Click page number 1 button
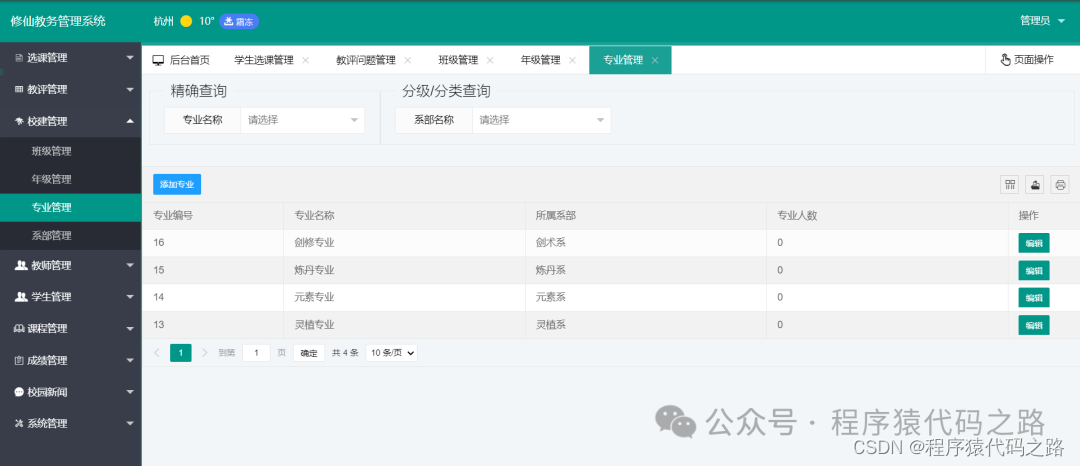 pyautogui.click(x=180, y=353)
